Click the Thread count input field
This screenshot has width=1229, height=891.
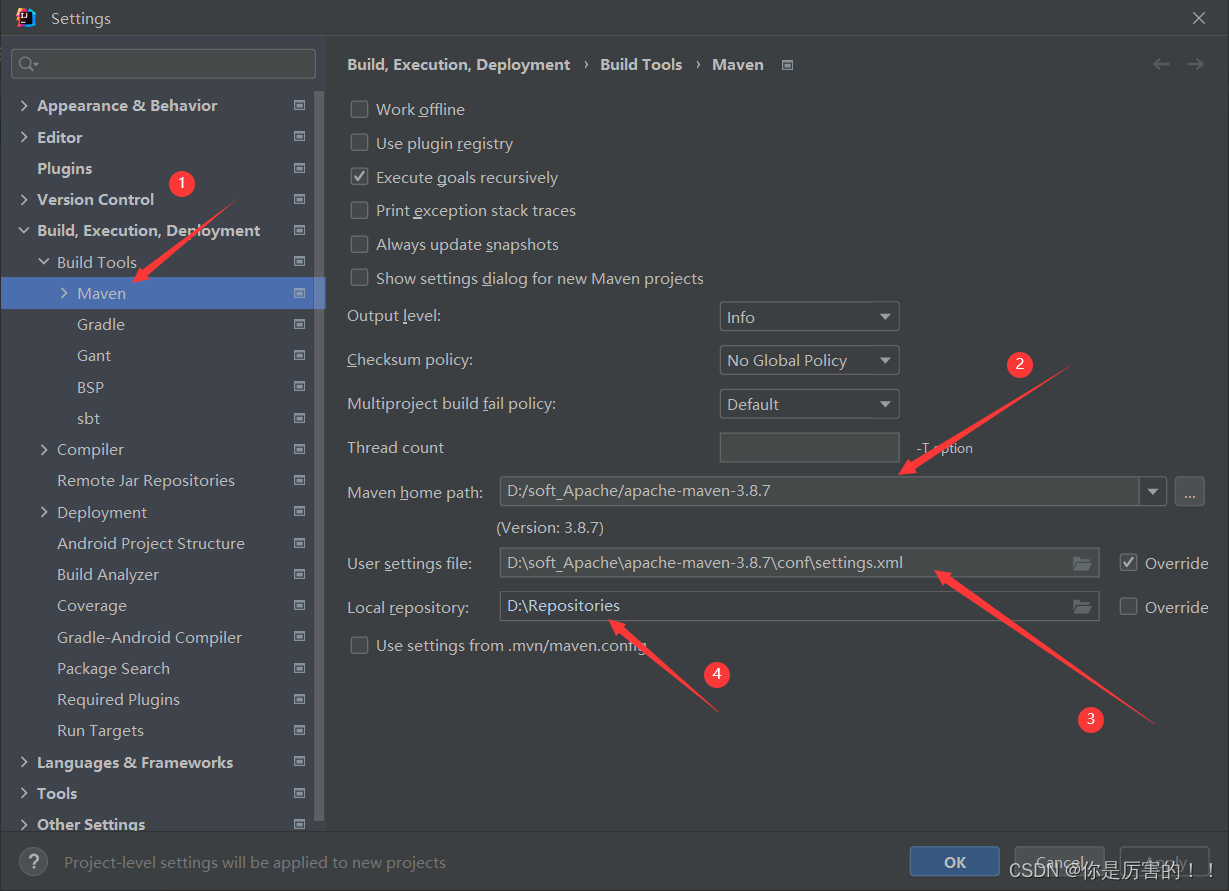pos(809,447)
